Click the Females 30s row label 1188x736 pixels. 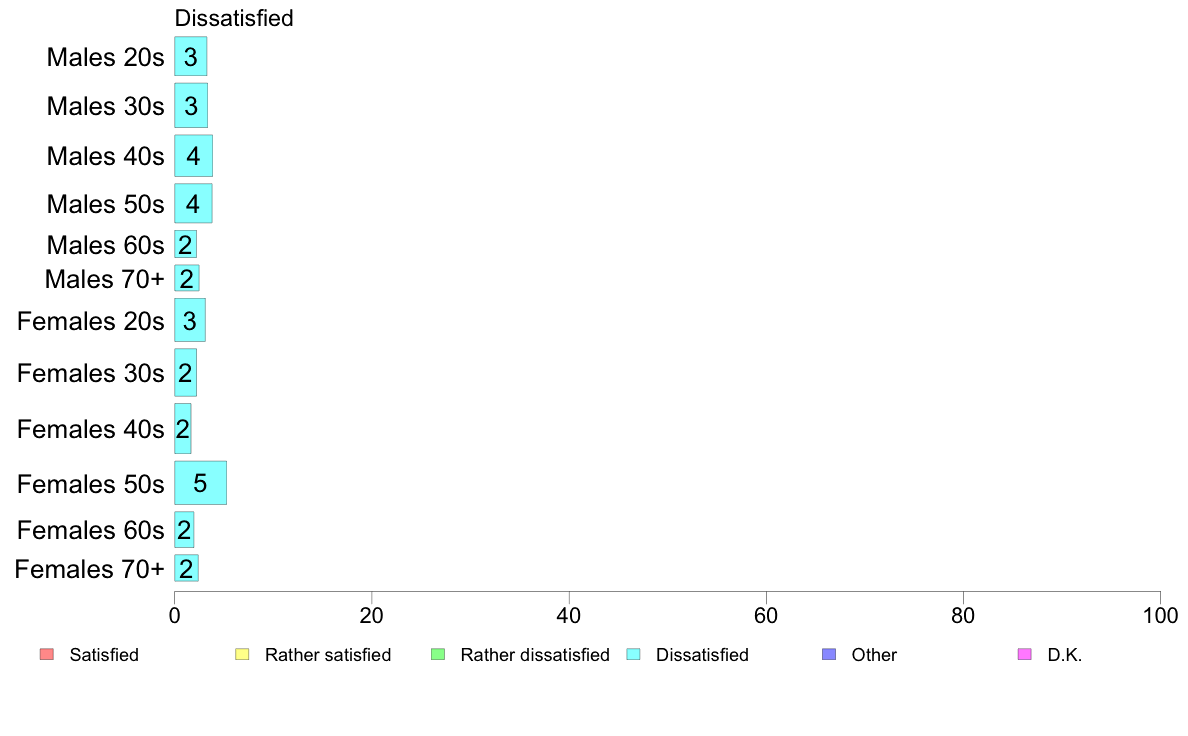pos(91,373)
